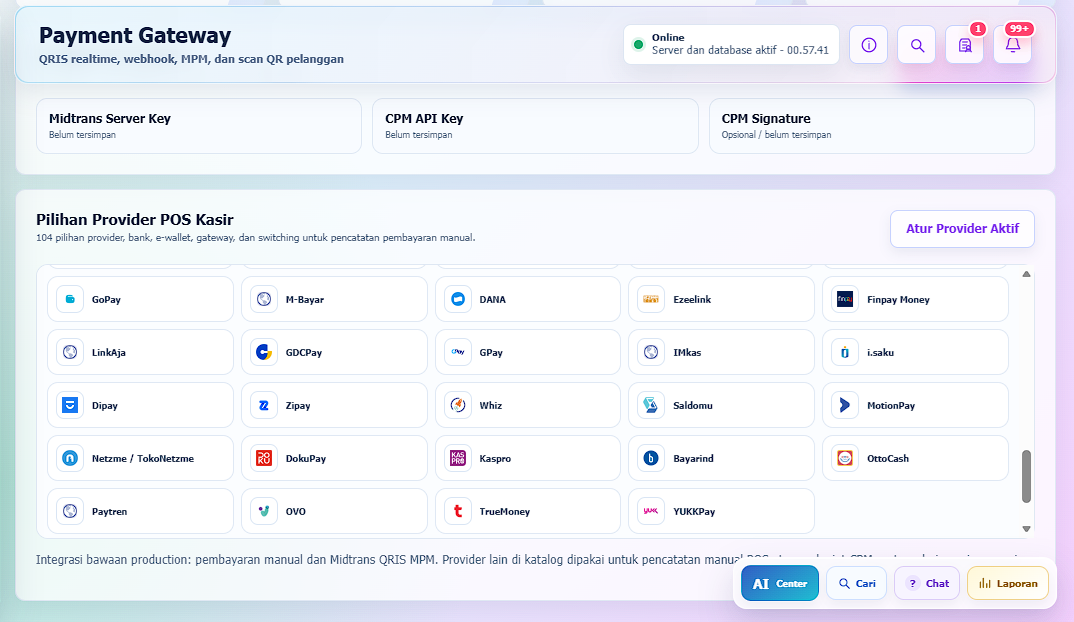This screenshot has width=1074, height=622.
Task: Select the Zipay provider icon
Action: tap(264, 406)
